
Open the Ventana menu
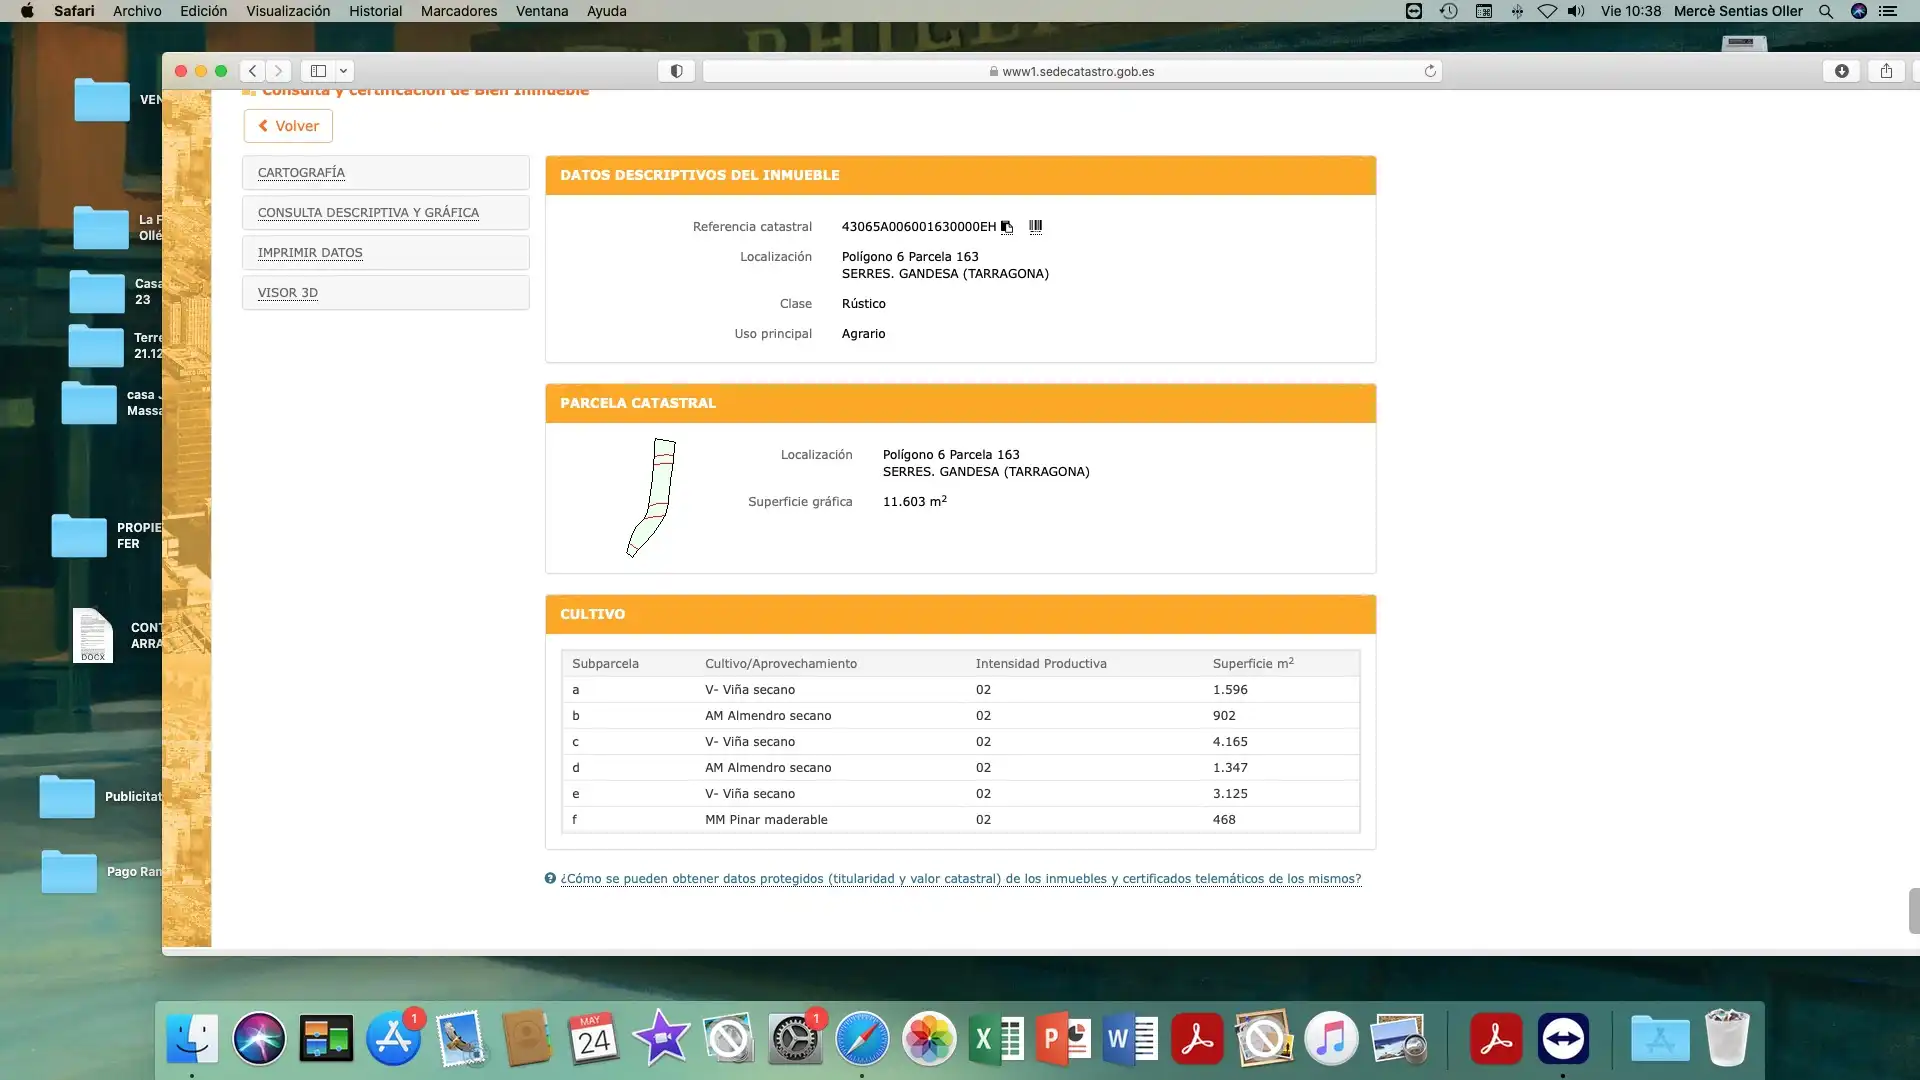click(542, 11)
